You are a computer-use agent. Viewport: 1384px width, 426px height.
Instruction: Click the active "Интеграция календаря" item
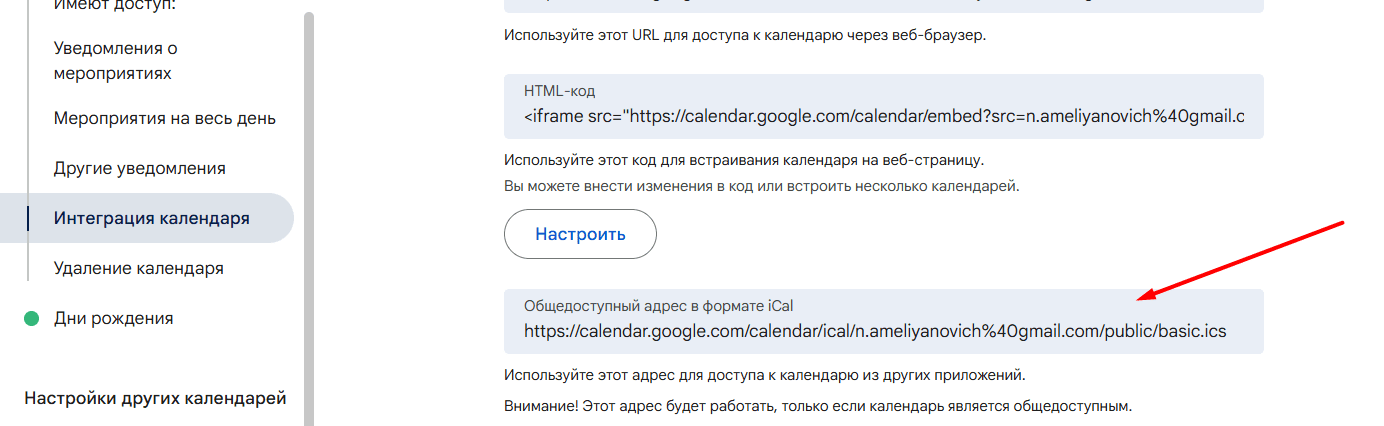point(151,218)
